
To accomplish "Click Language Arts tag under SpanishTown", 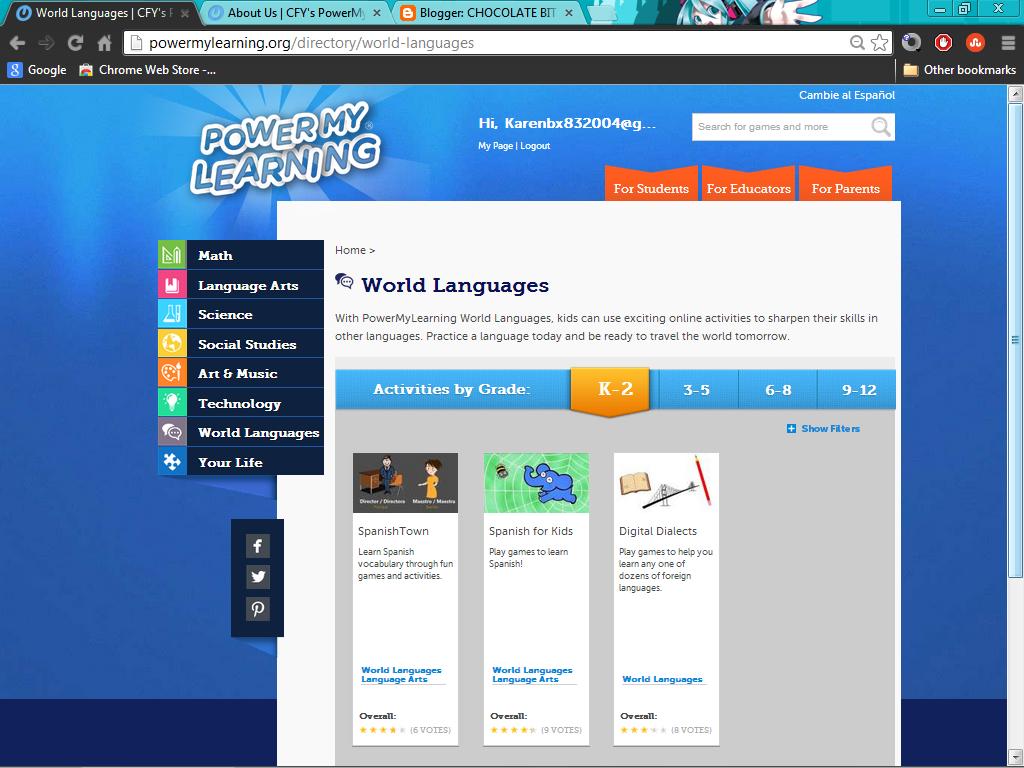I will point(394,680).
